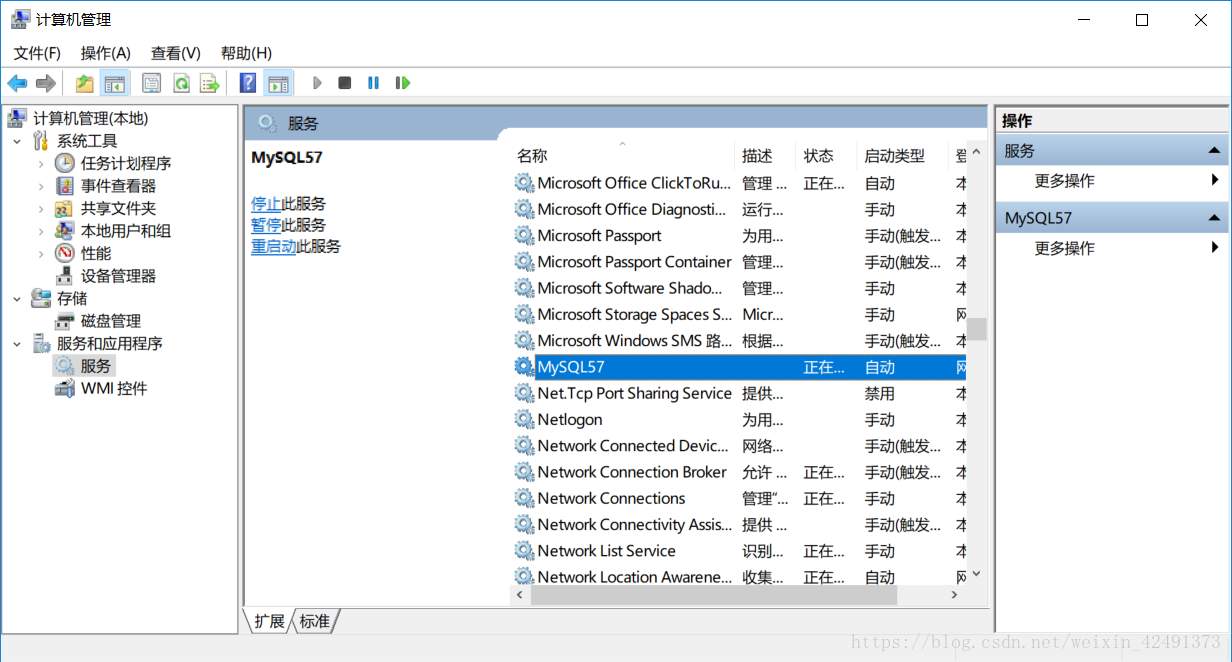
Task: Expand the 本地用户和组 node arrow
Action: click(x=40, y=231)
